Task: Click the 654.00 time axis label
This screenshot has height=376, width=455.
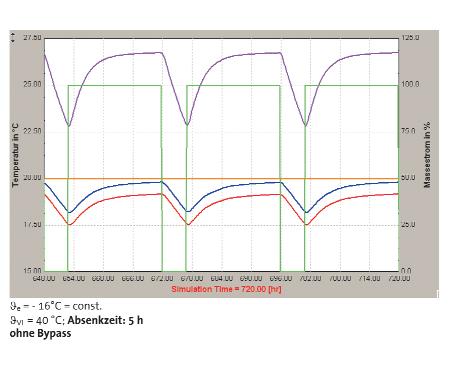Action: click(74, 278)
